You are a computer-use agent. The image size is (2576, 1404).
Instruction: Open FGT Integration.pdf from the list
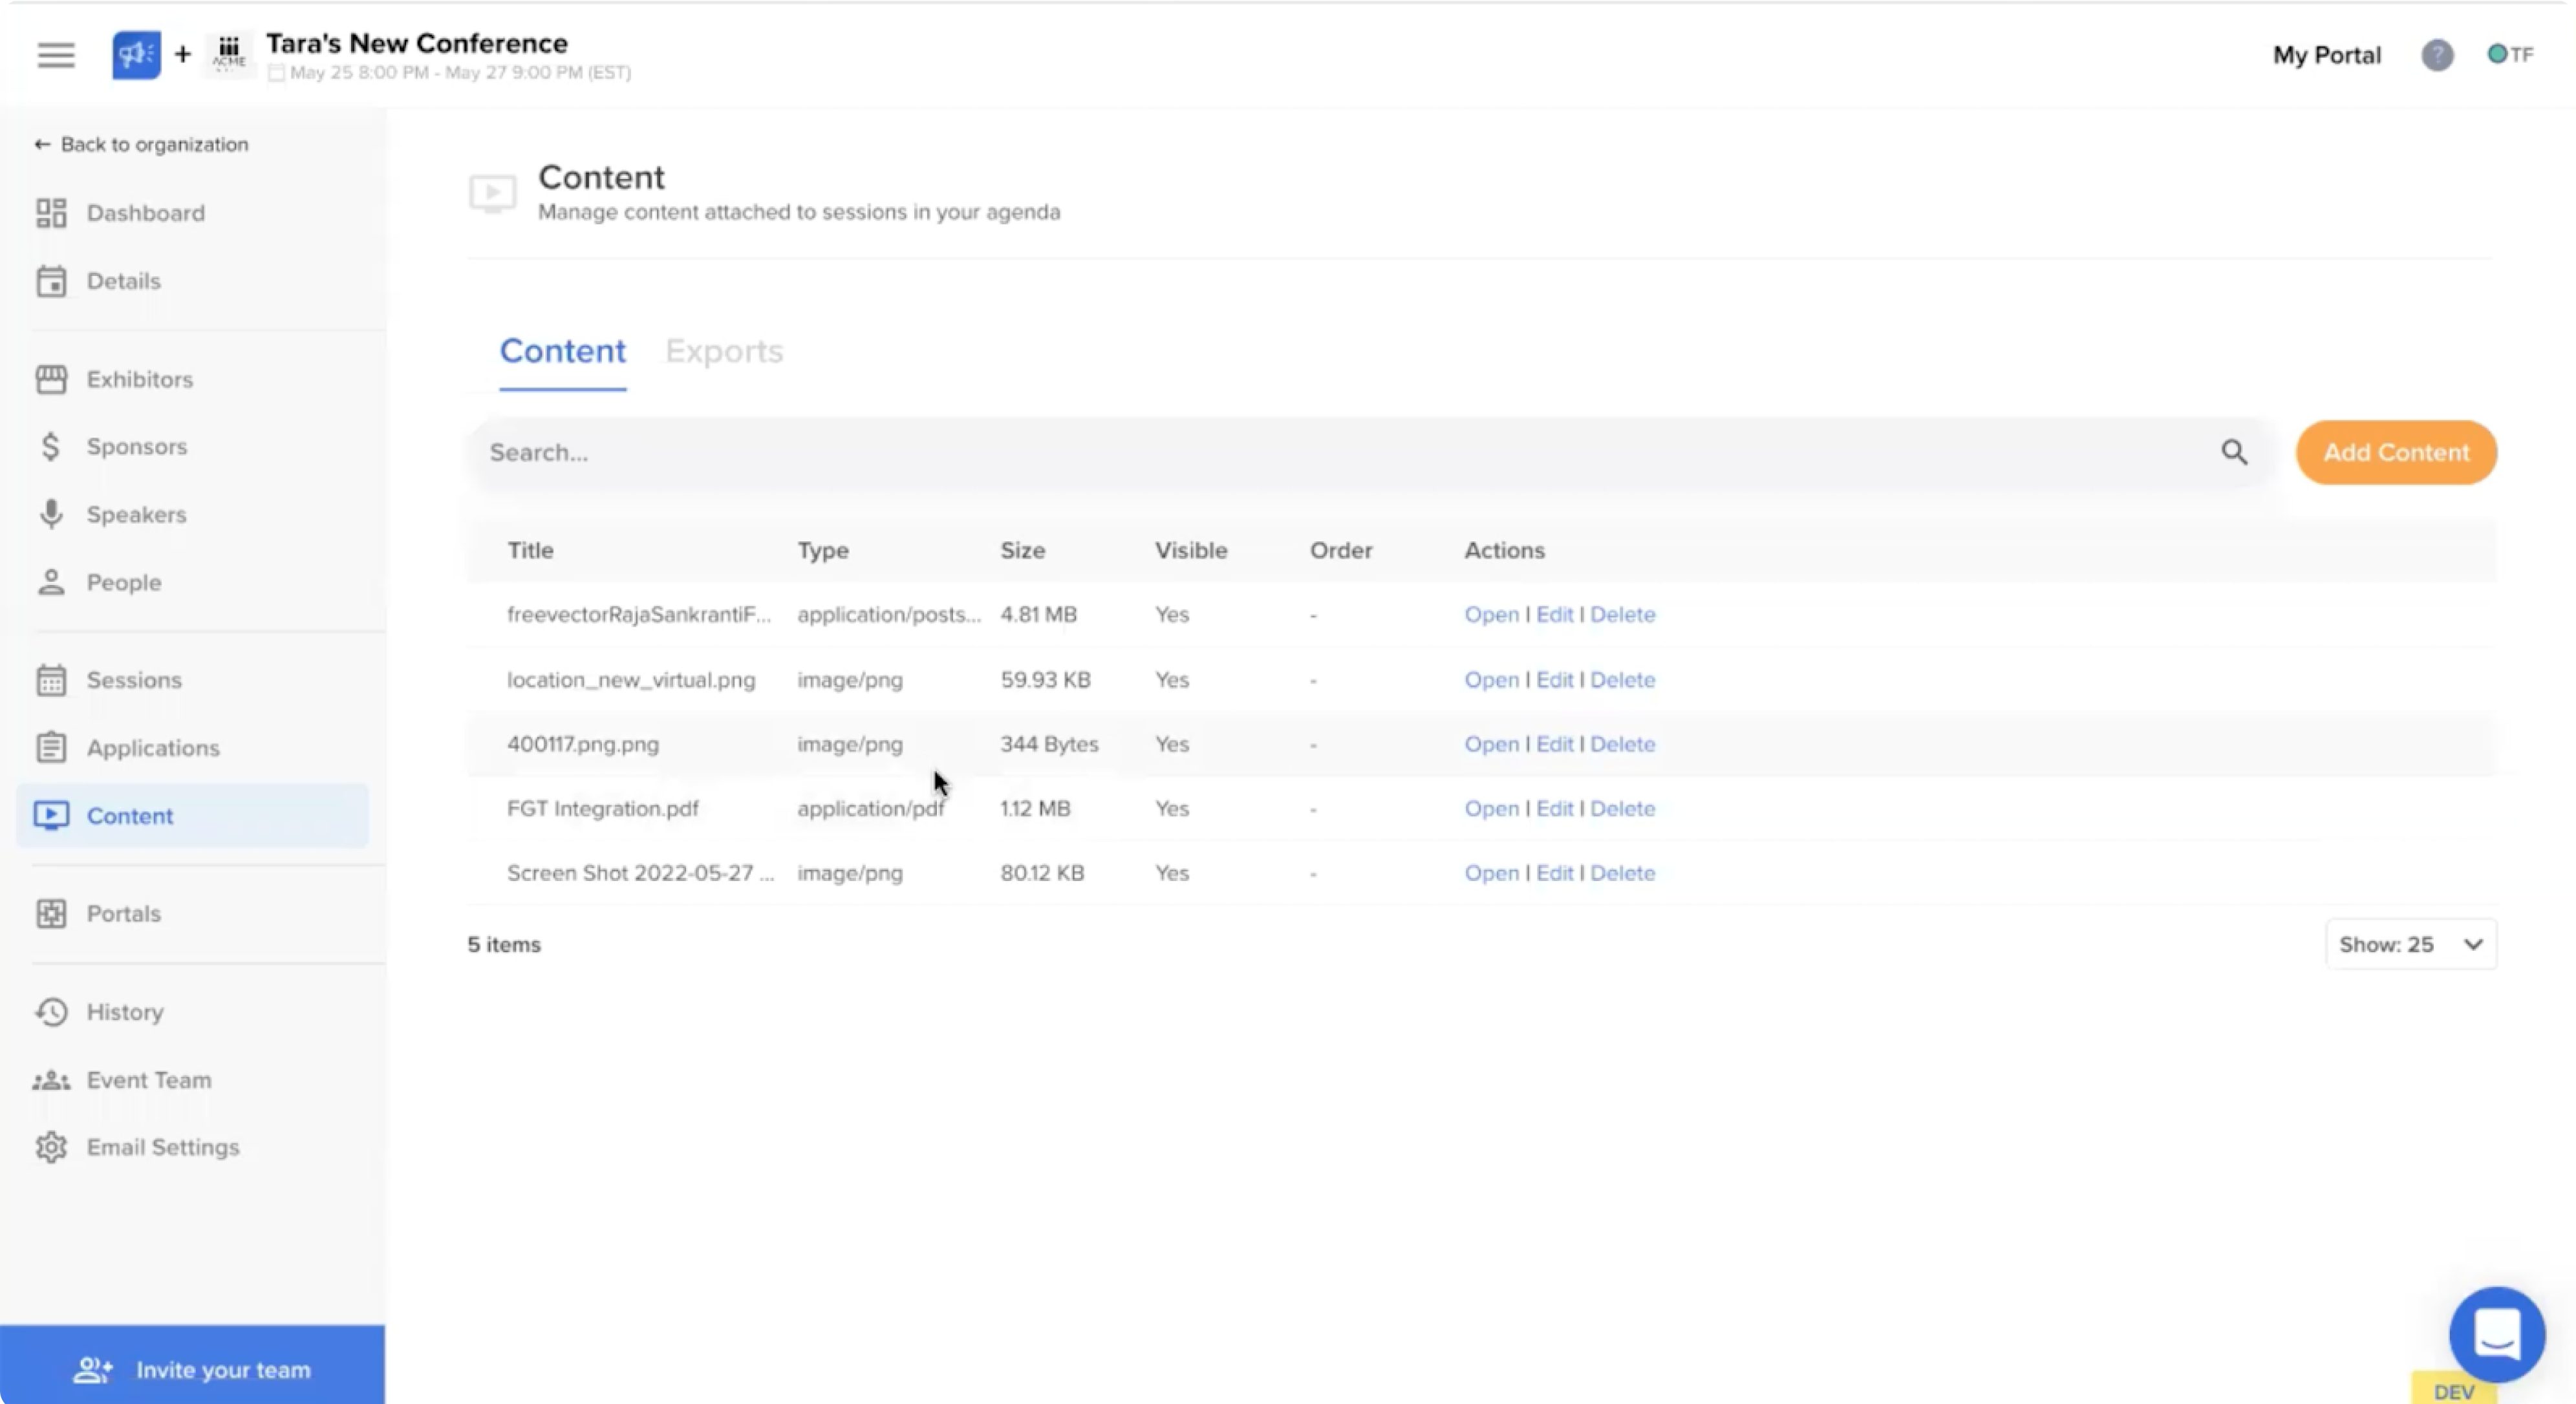click(x=1490, y=808)
